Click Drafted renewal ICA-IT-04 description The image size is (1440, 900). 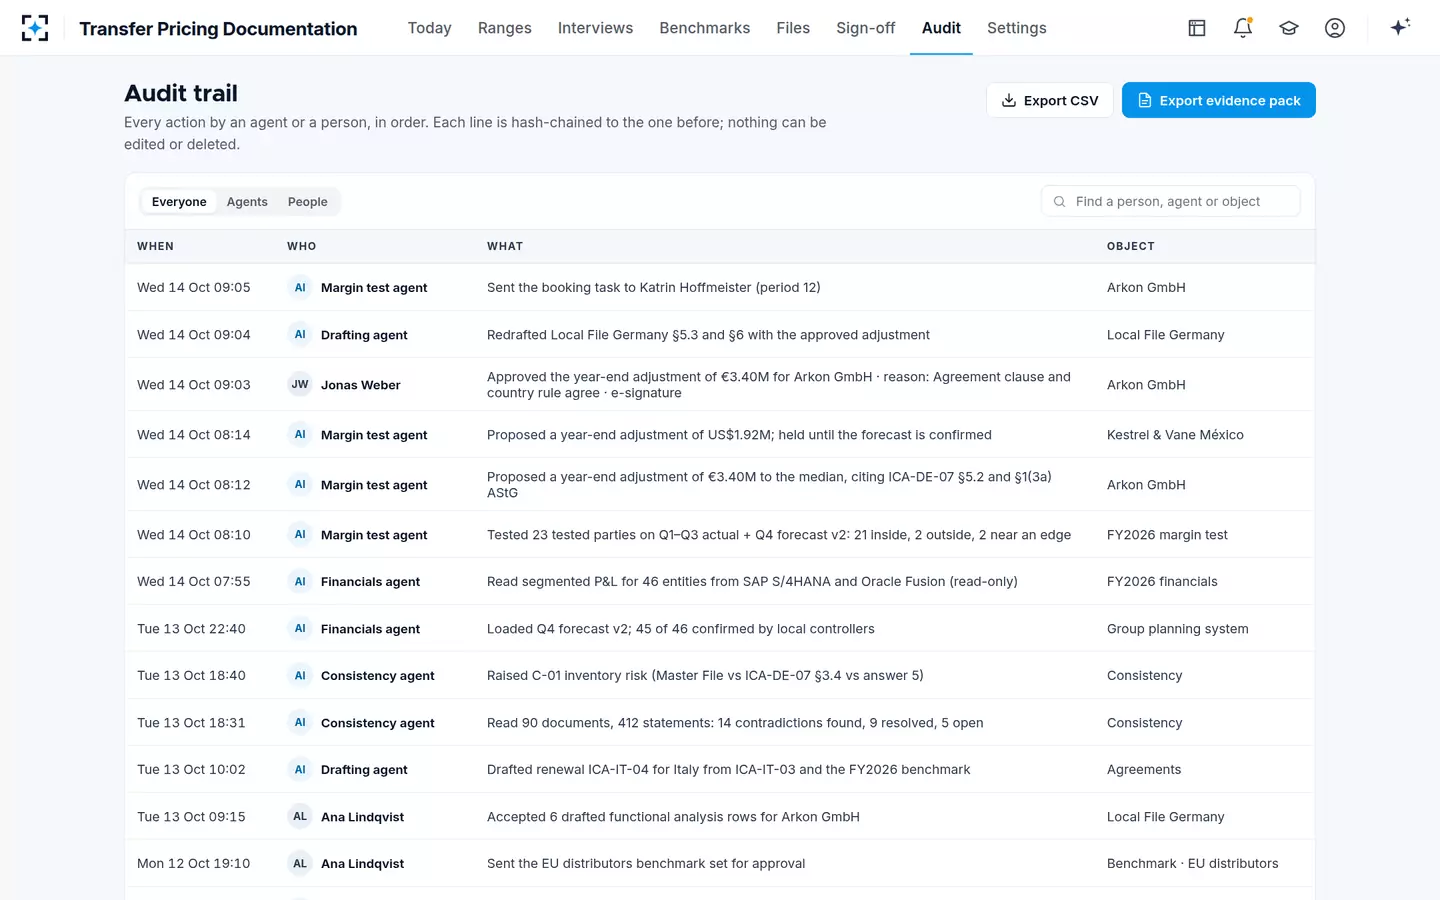728,770
